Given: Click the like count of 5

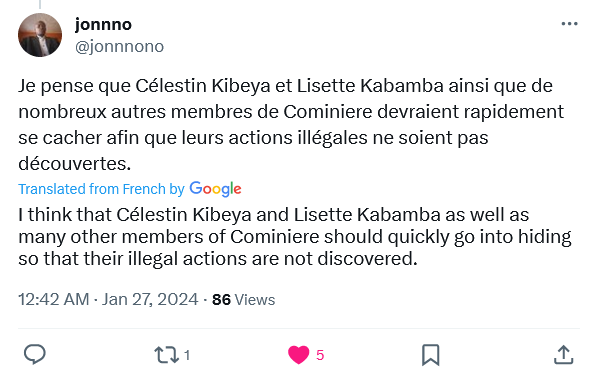Looking at the screenshot, I should [320, 355].
